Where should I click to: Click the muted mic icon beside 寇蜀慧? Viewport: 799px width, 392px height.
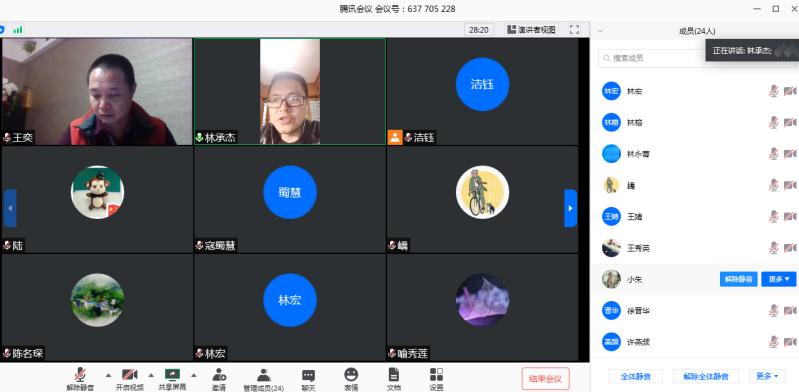(x=200, y=246)
